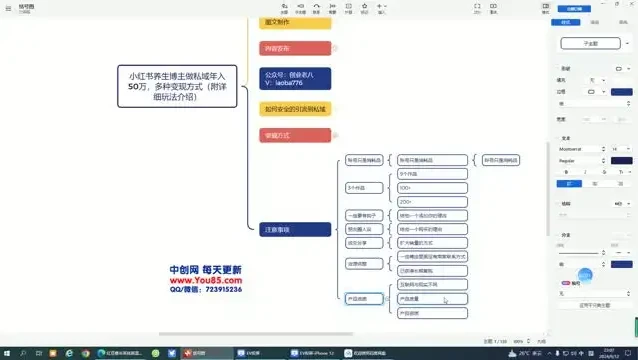Click the "100+" subtopic node

coord(432,188)
